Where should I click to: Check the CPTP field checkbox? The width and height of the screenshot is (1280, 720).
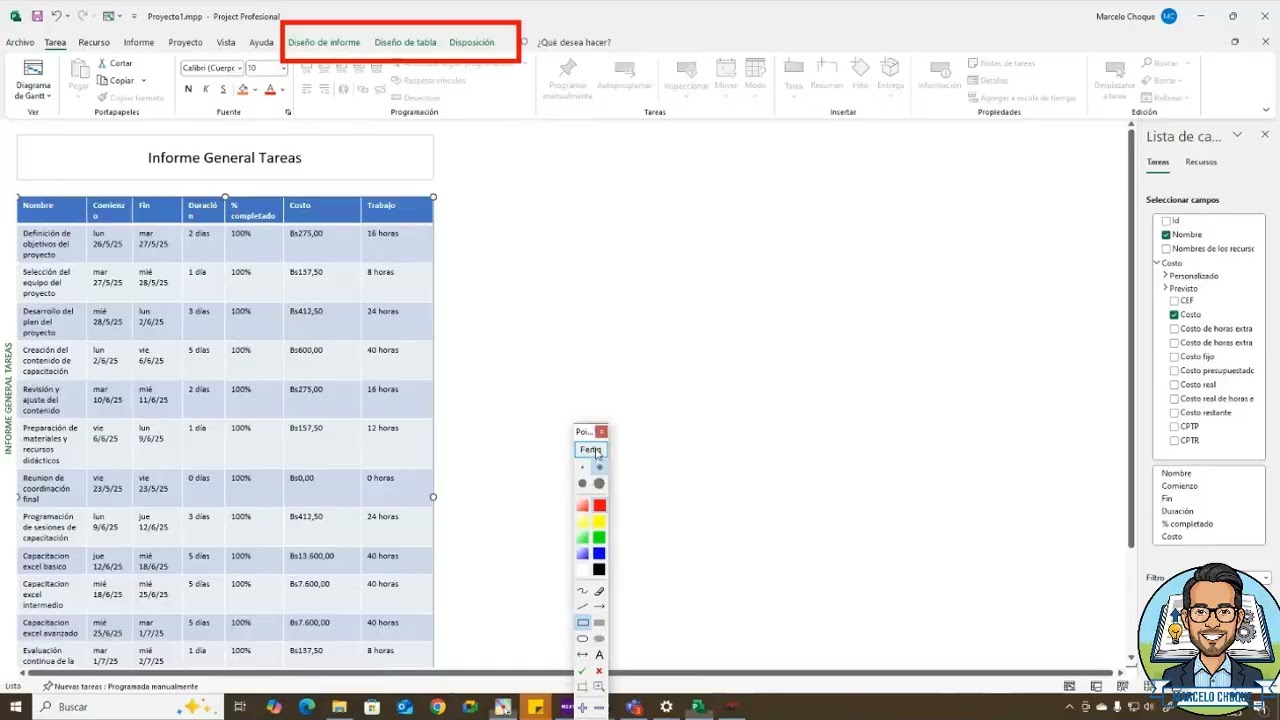[1174, 426]
